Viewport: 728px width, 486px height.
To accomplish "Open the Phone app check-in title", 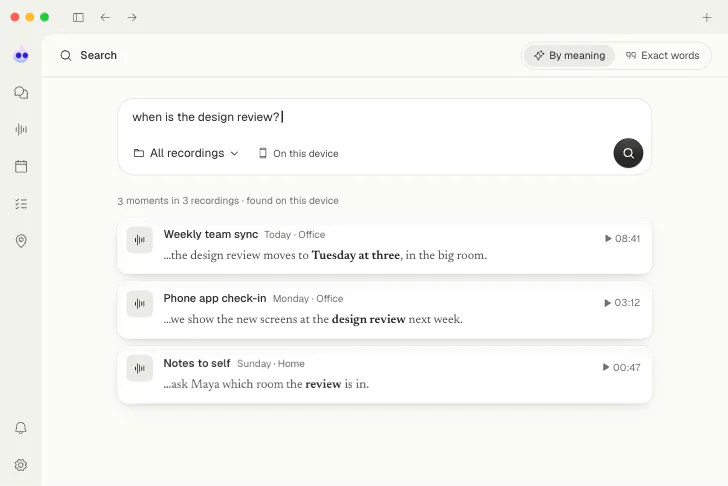I will (215, 298).
